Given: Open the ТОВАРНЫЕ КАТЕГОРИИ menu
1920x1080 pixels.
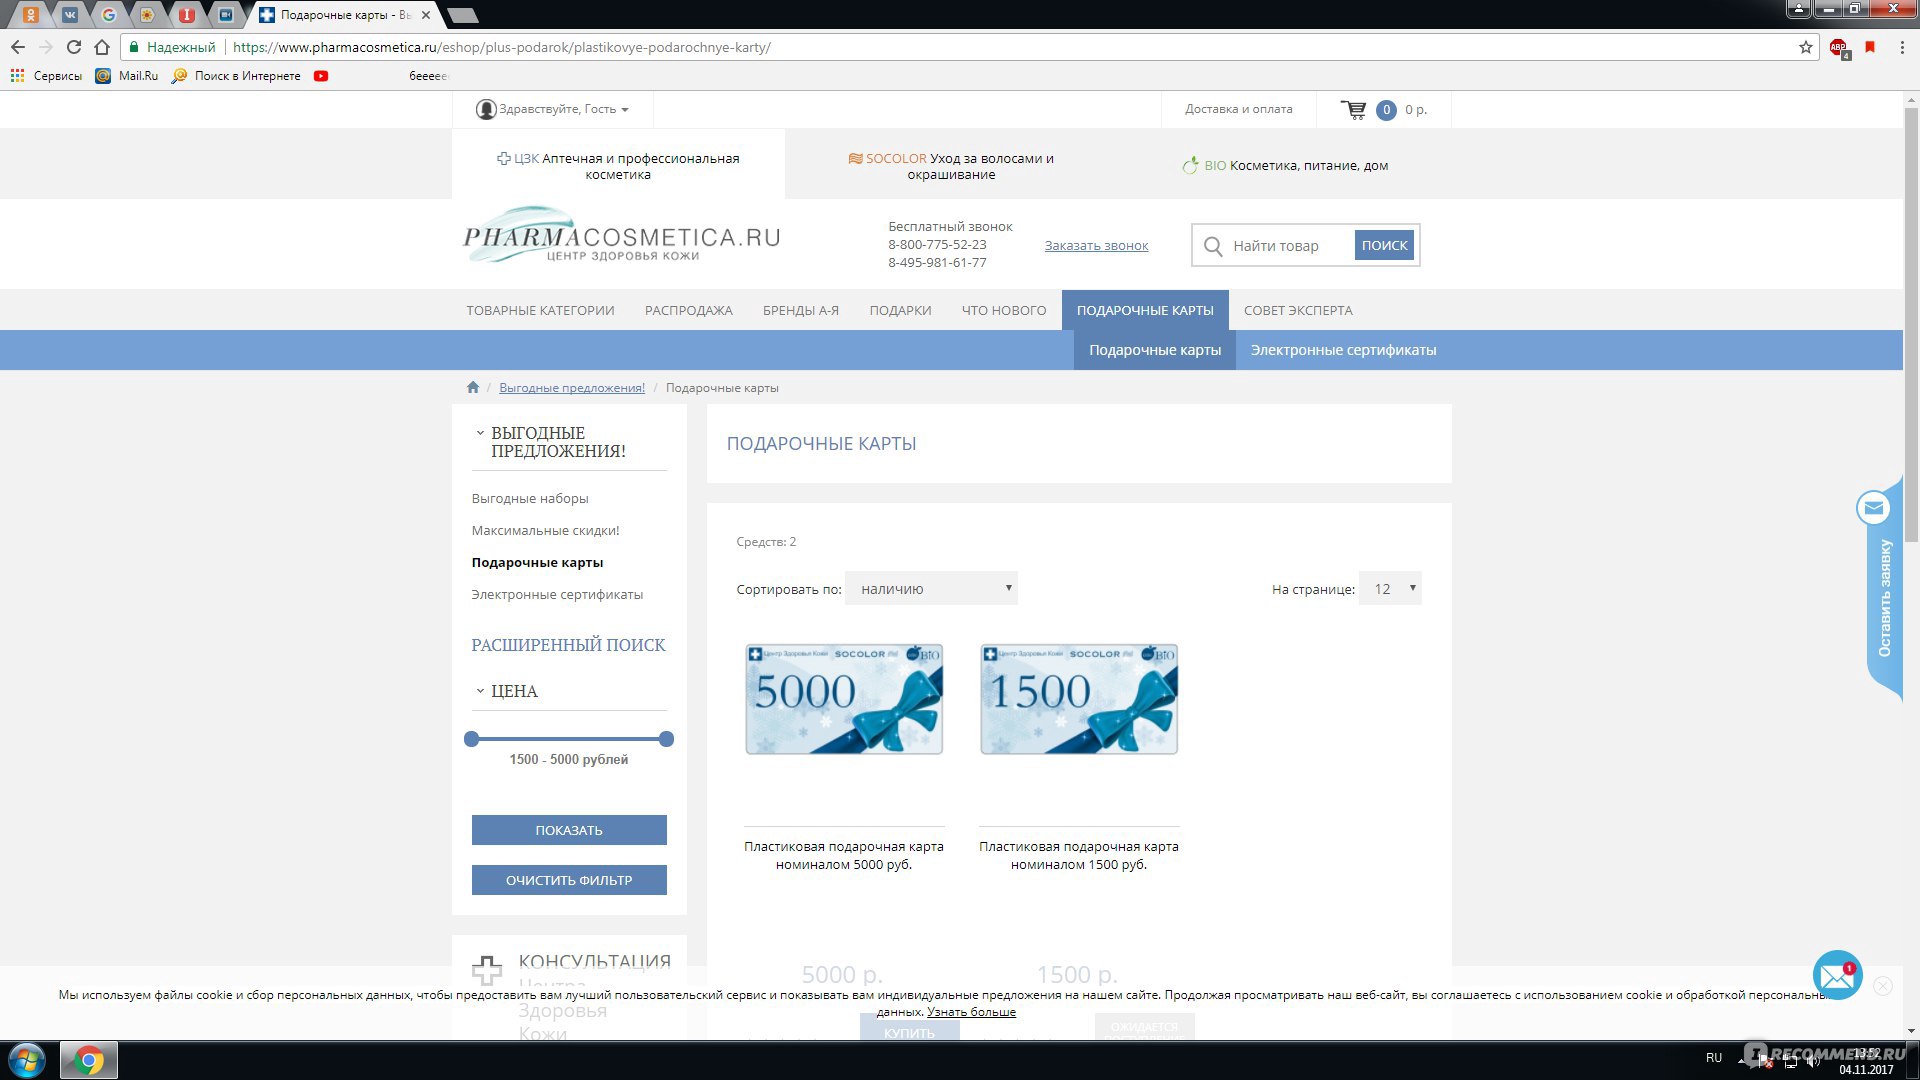Looking at the screenshot, I should pyautogui.click(x=540, y=310).
